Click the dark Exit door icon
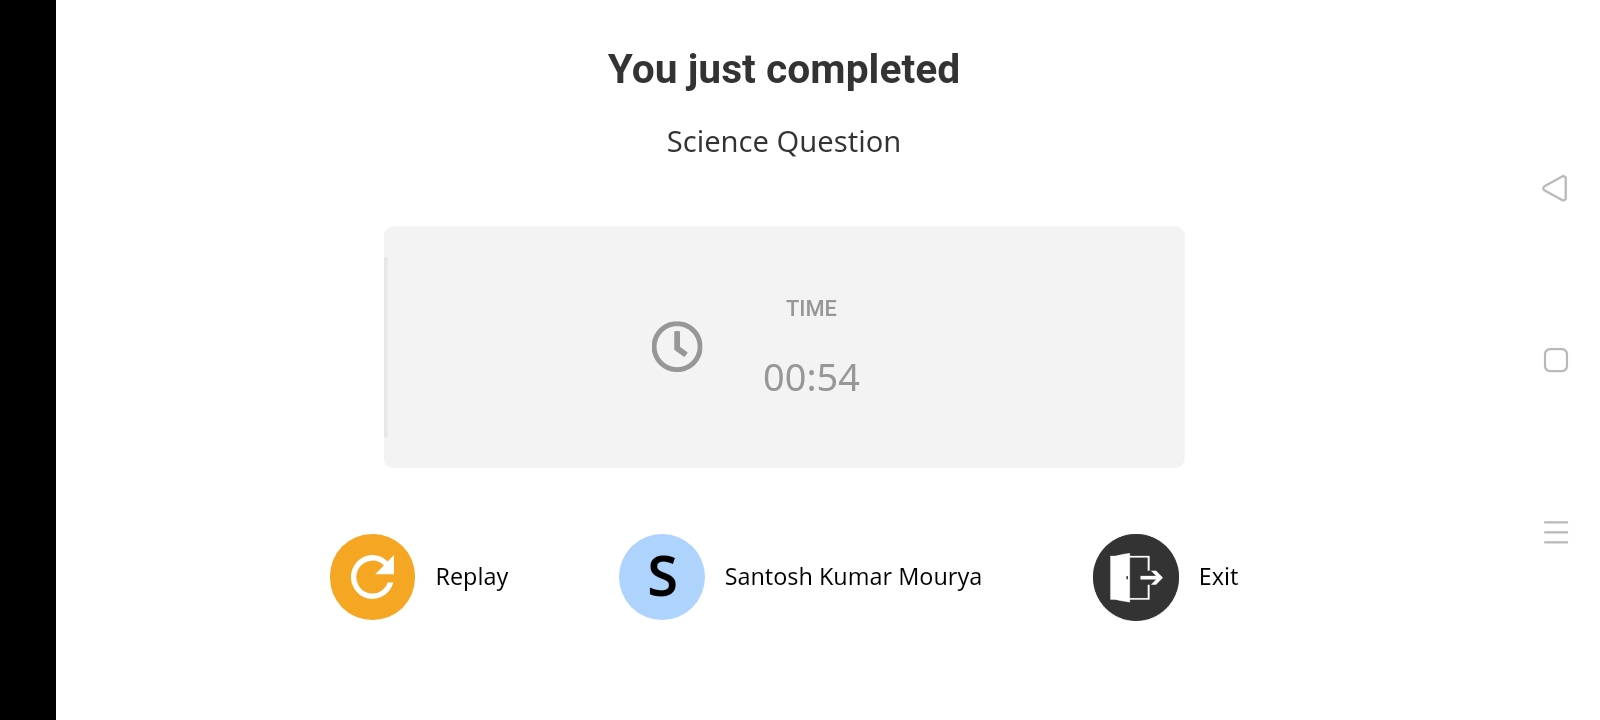Screen dimensions: 1600x720 (x=1136, y=577)
